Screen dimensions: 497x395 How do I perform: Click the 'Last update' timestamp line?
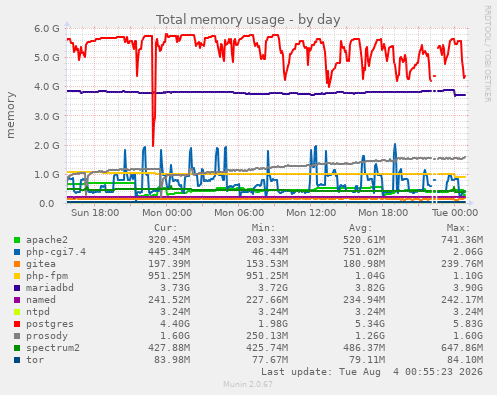click(372, 372)
